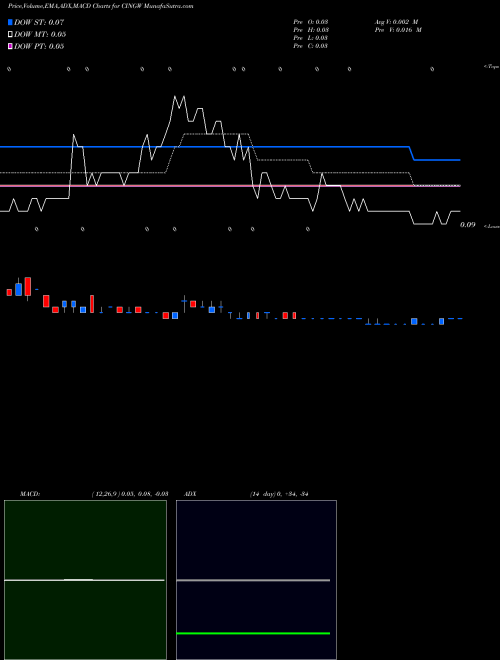The image size is (500, 660).
Task: Click the green line in ADX panel
Action: point(253,633)
